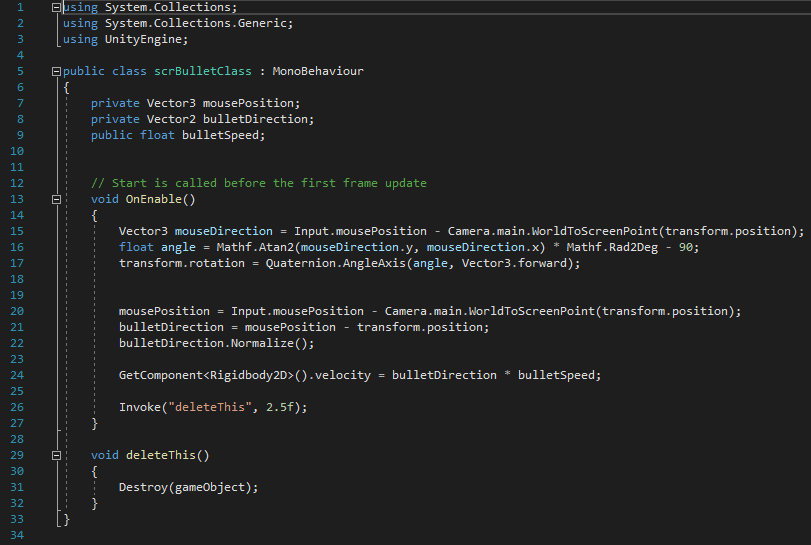Click the green Start comment line
The image size is (811, 545).
258,183
